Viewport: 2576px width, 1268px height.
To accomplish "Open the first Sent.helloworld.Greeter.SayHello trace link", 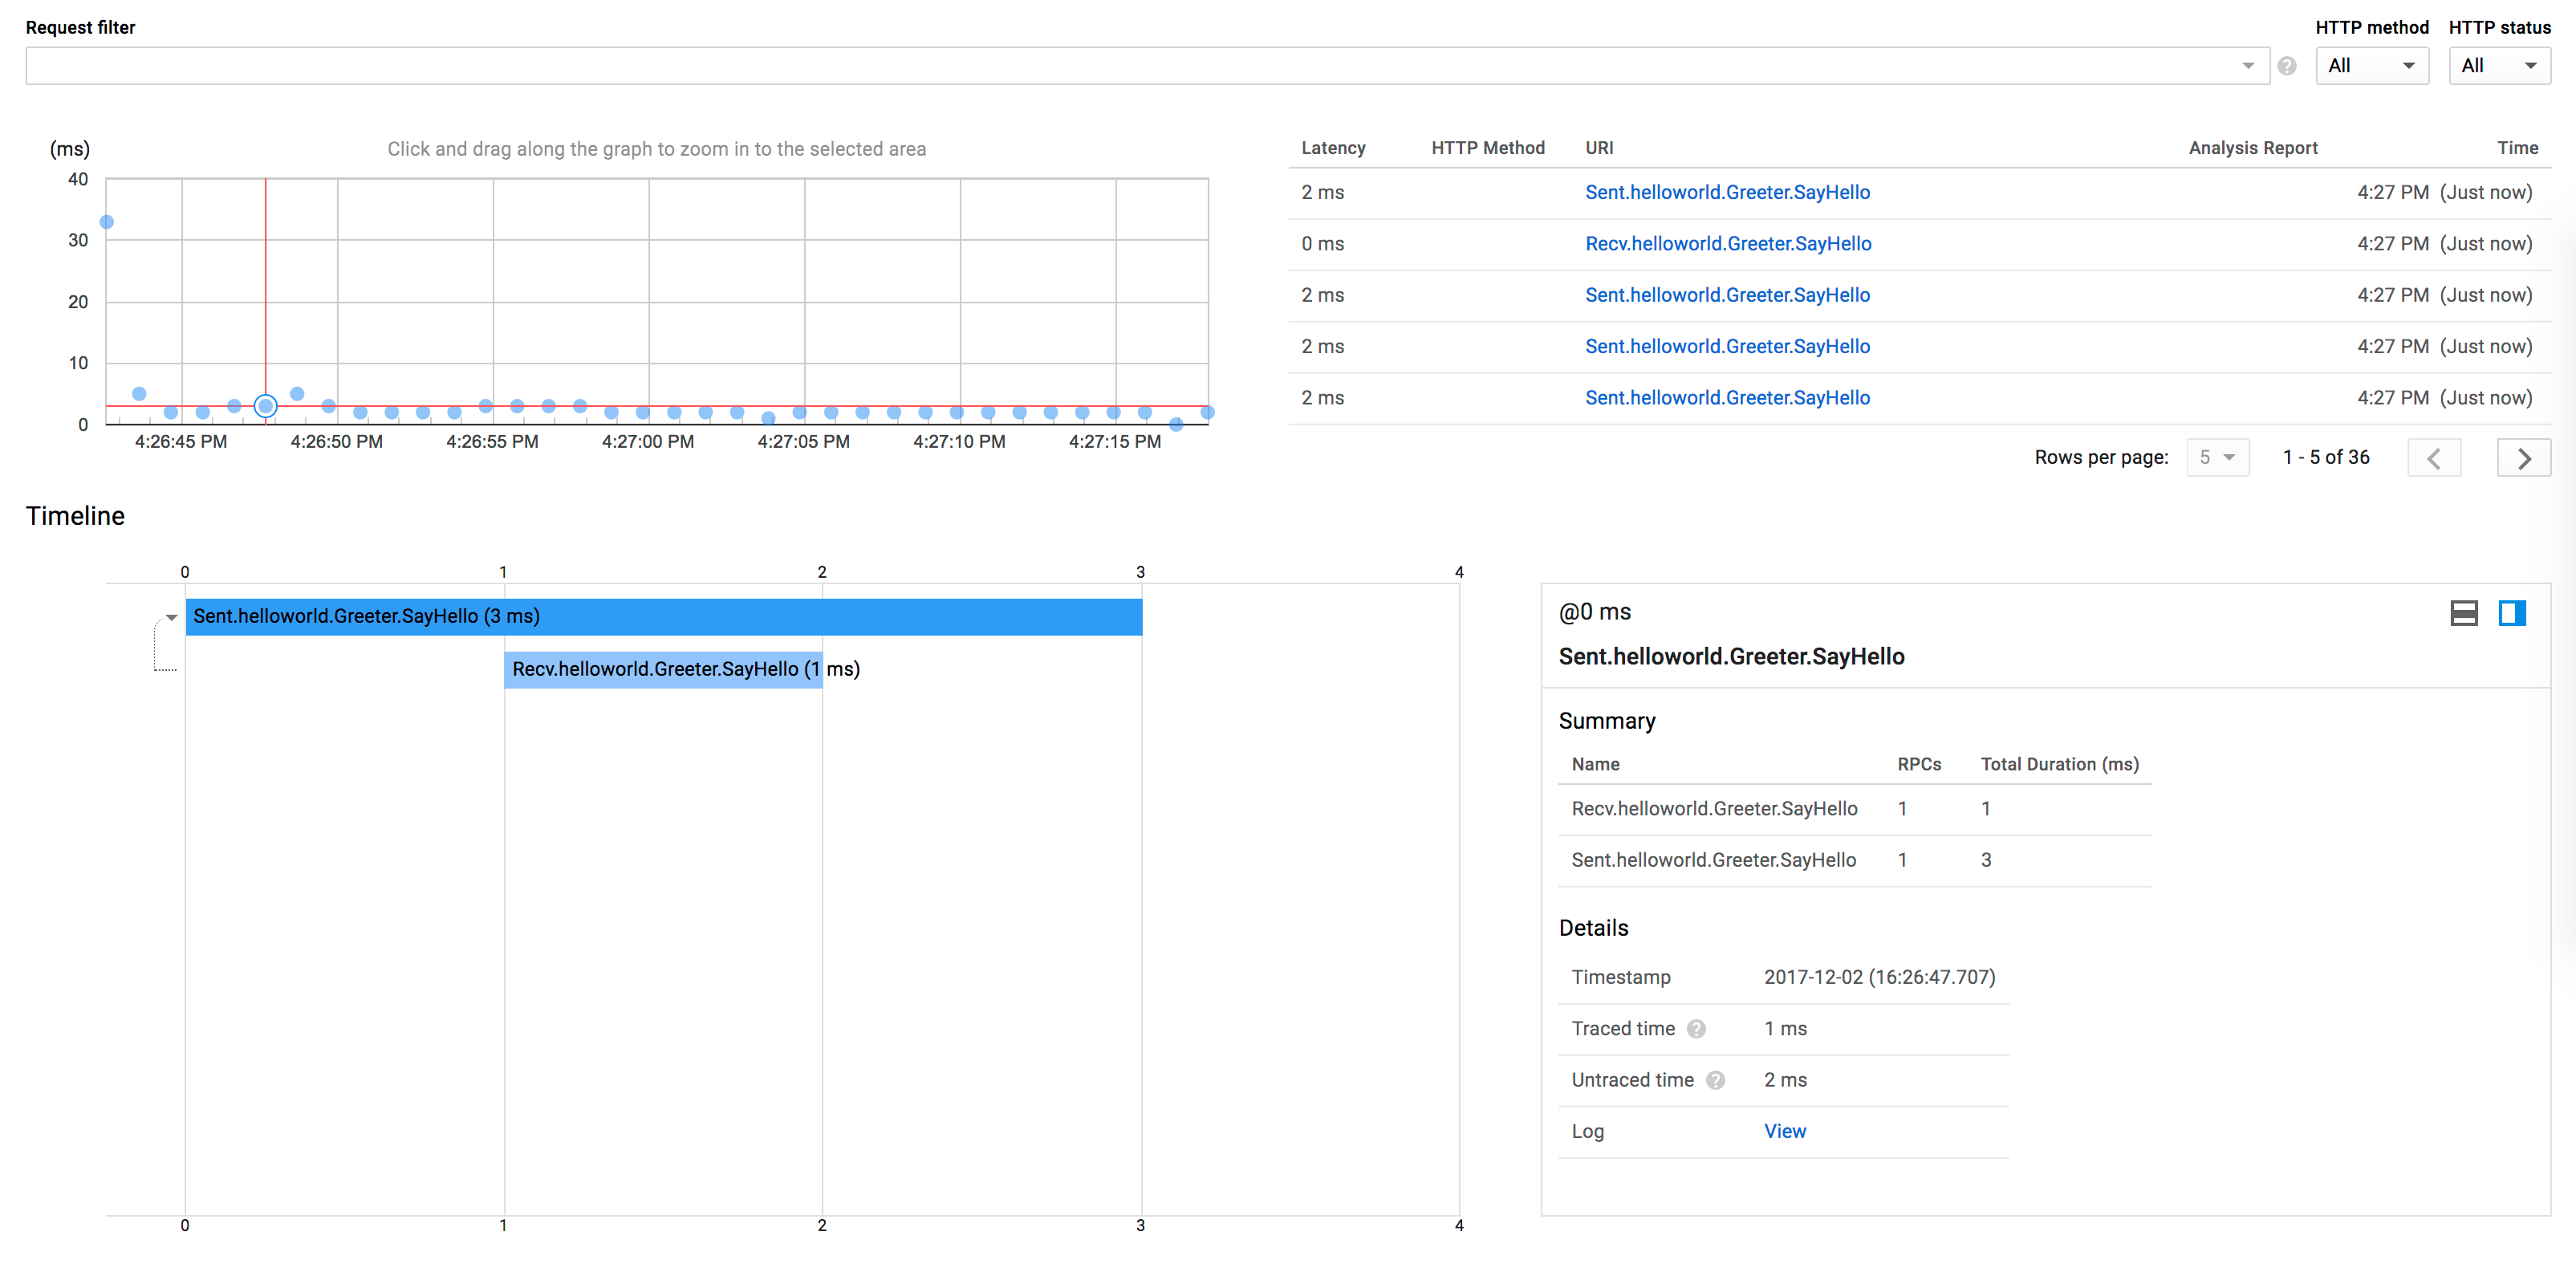I will coord(1726,192).
